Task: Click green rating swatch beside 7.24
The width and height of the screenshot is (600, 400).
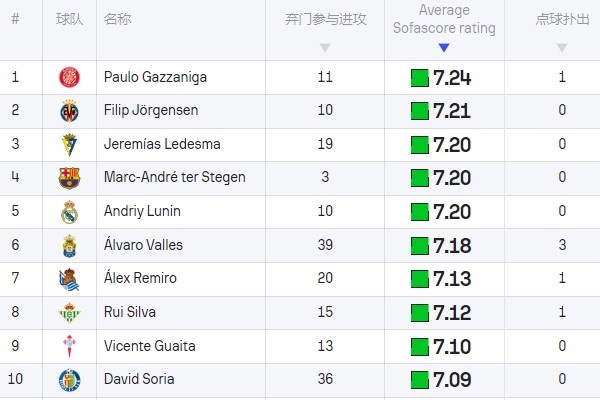Action: click(420, 77)
